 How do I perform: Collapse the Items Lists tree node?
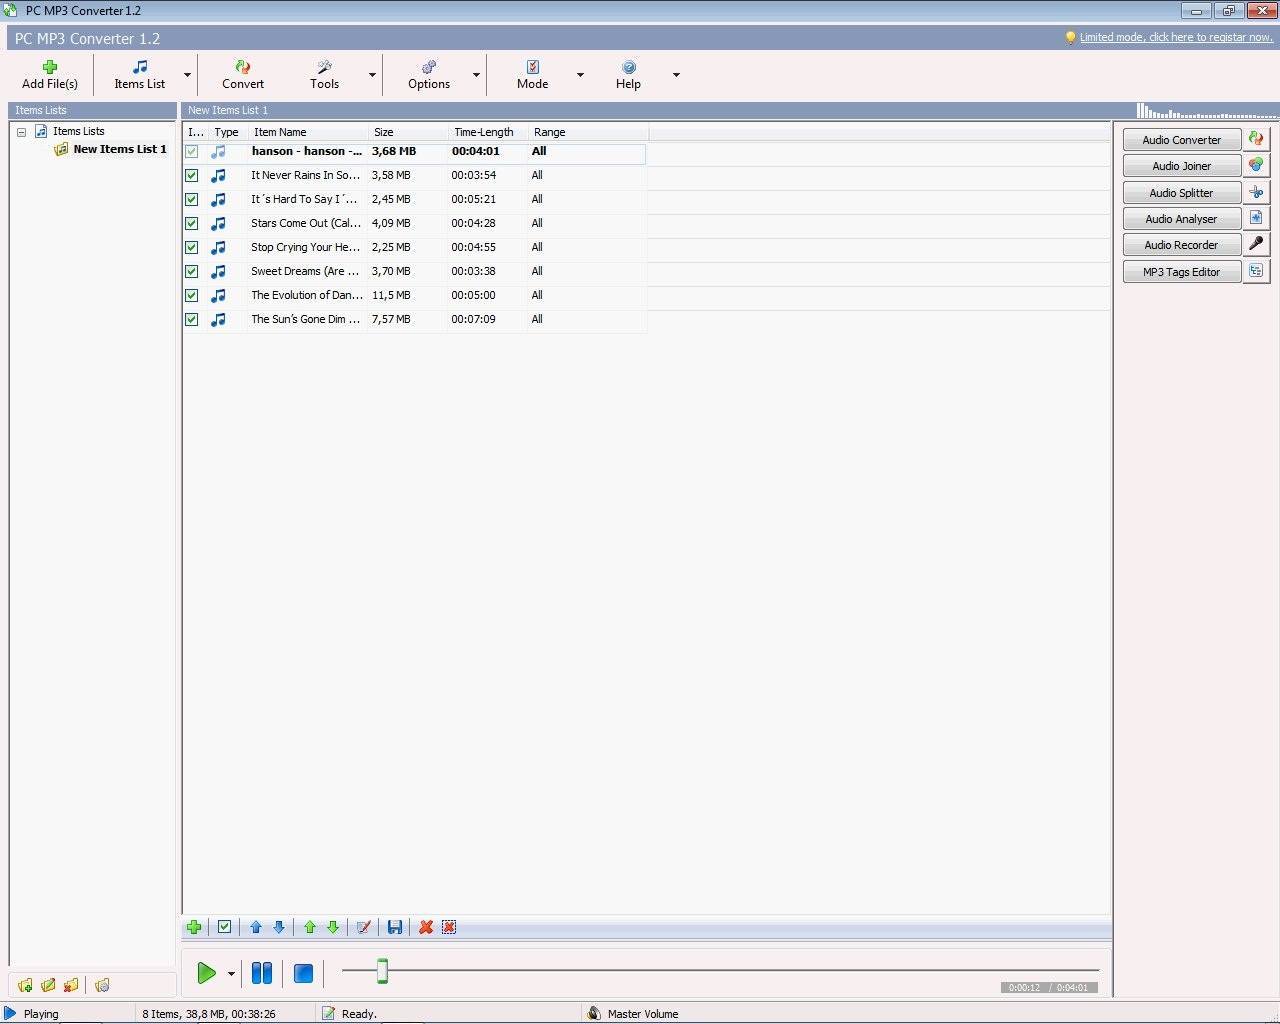click(21, 132)
